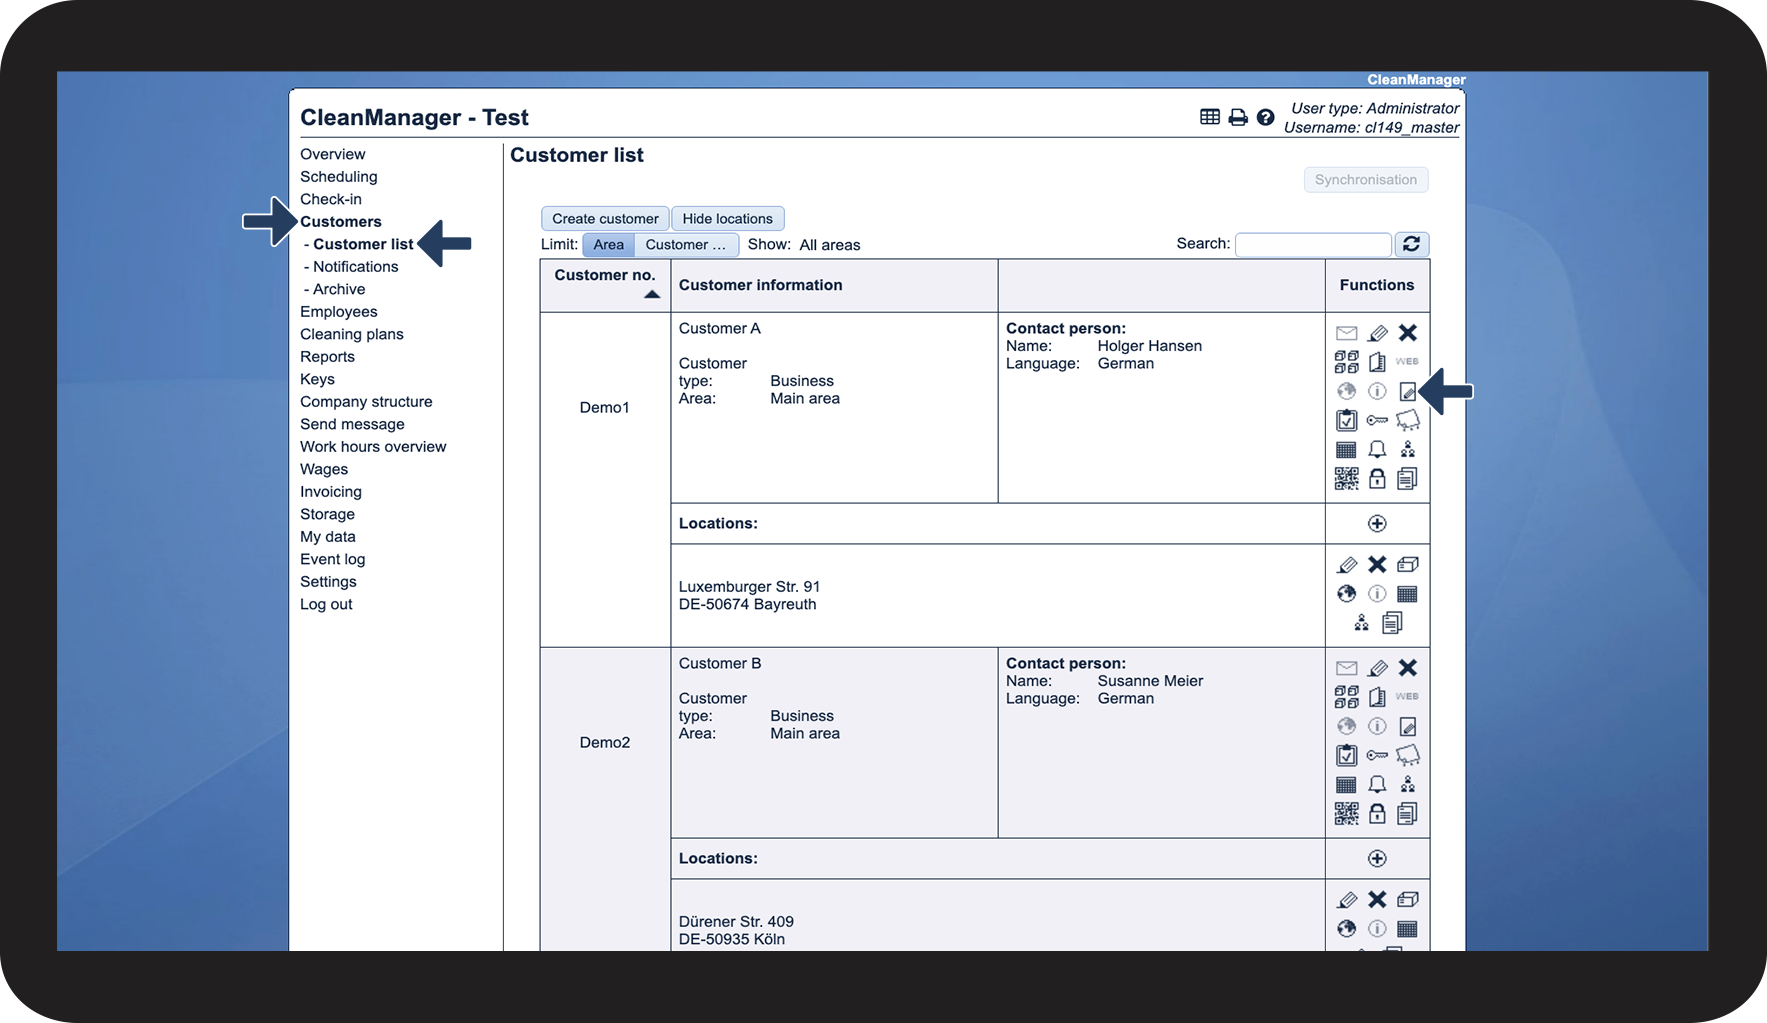
Task: Click the note-with-pencil icon for Customer A
Action: (x=1408, y=391)
